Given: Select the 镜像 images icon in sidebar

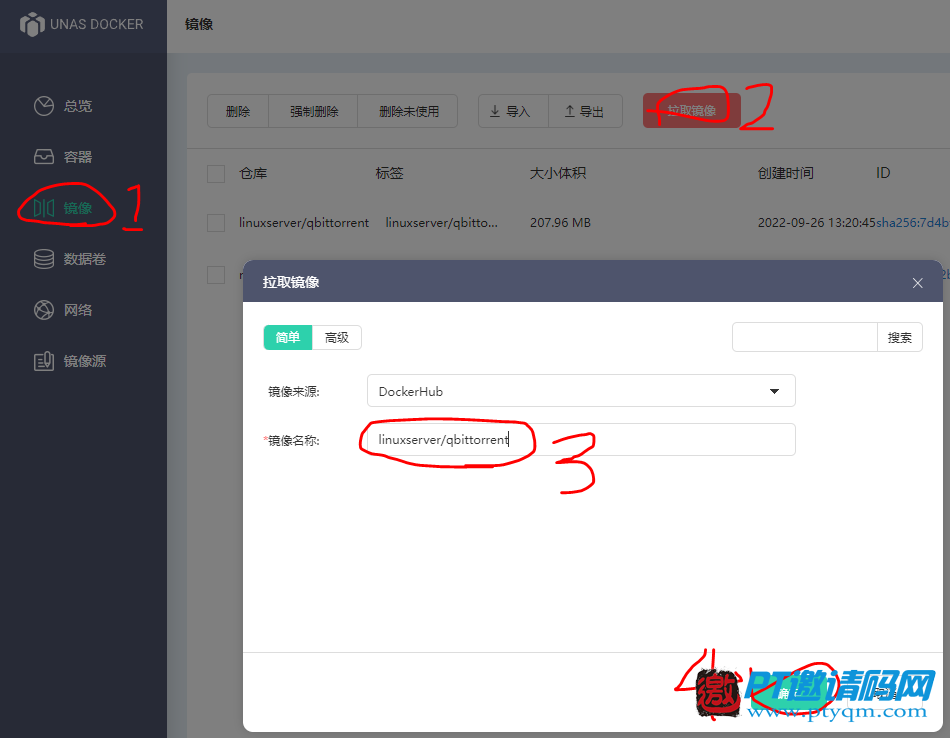Looking at the screenshot, I should click(x=44, y=208).
